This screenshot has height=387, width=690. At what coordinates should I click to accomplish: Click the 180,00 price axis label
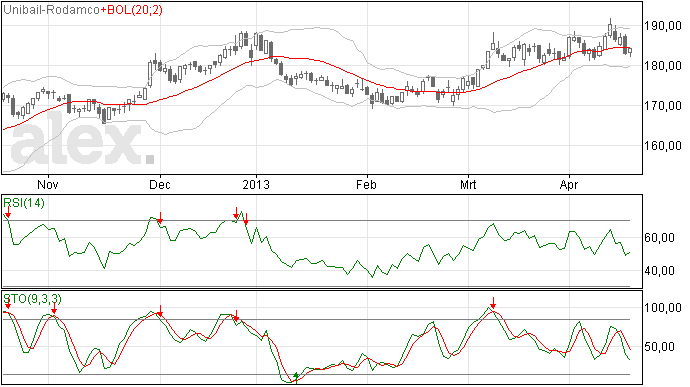tap(663, 66)
